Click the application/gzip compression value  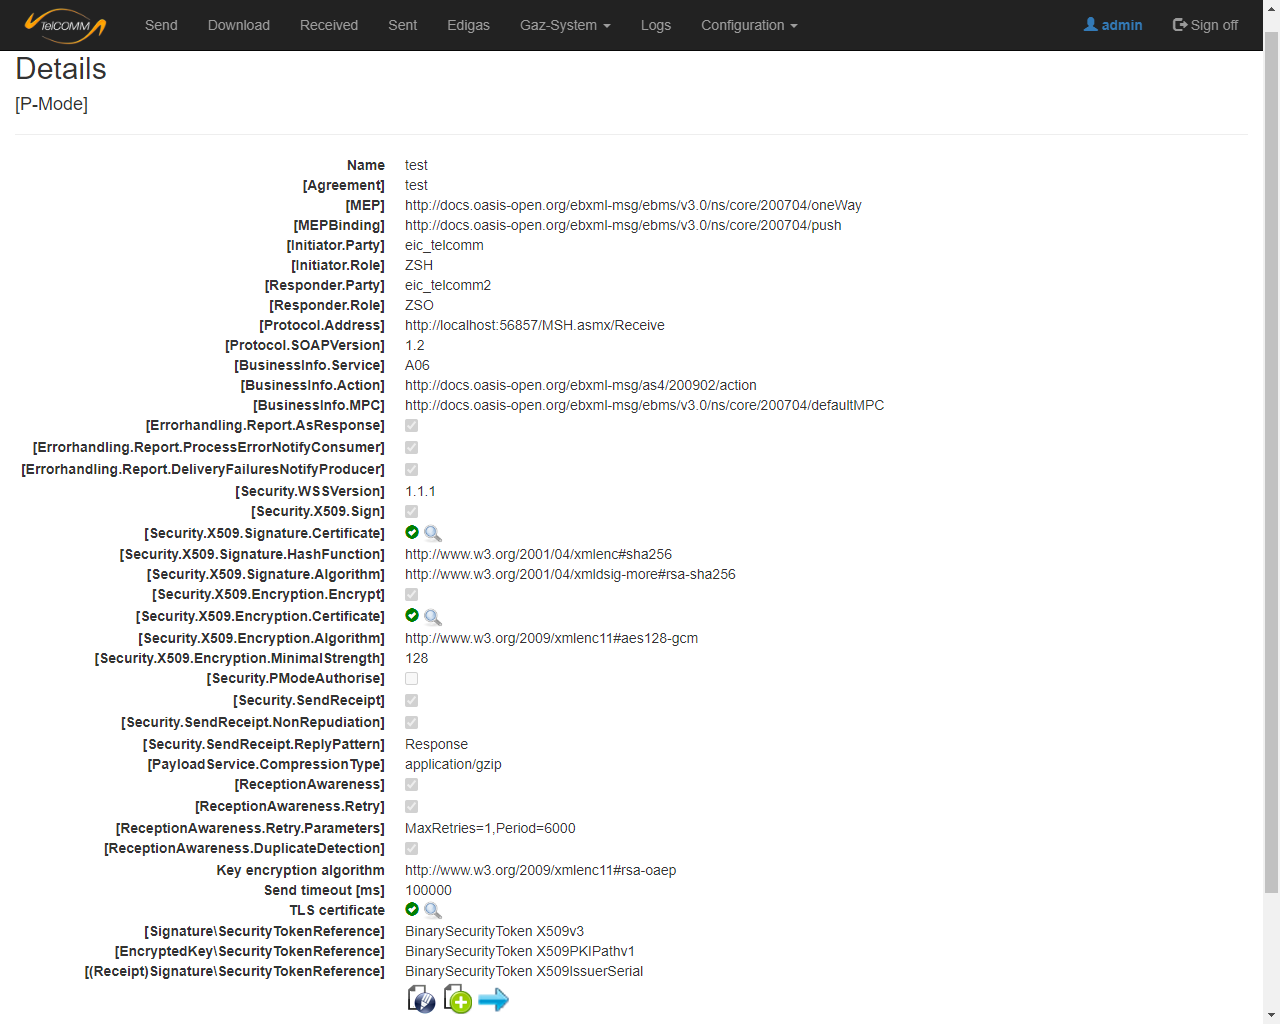tap(453, 764)
